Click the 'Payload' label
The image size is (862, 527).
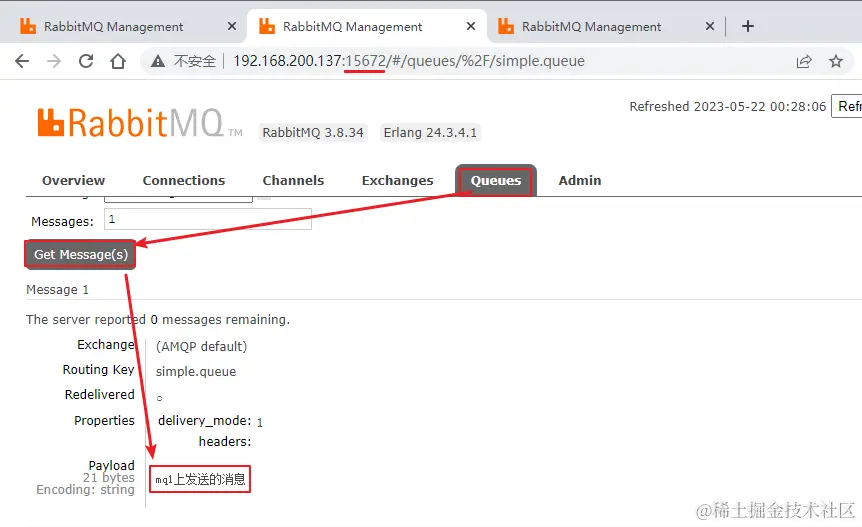click(112, 465)
